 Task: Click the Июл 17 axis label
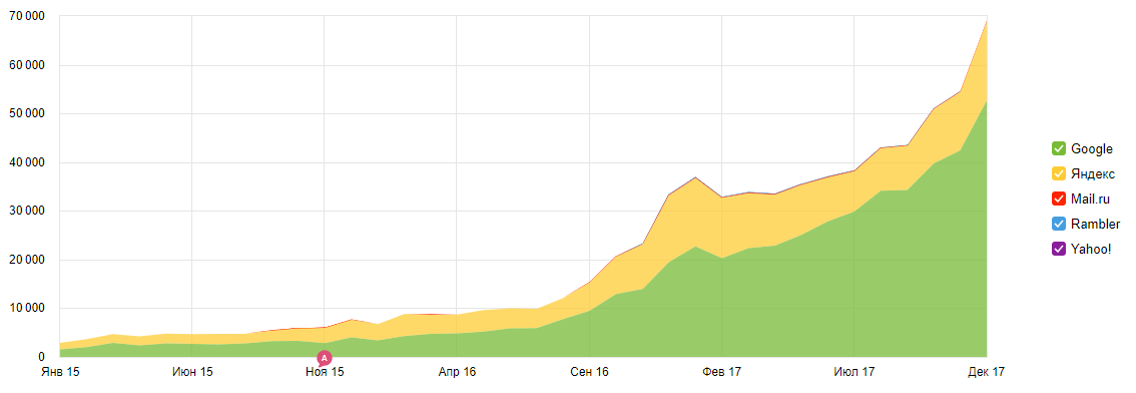tap(855, 372)
